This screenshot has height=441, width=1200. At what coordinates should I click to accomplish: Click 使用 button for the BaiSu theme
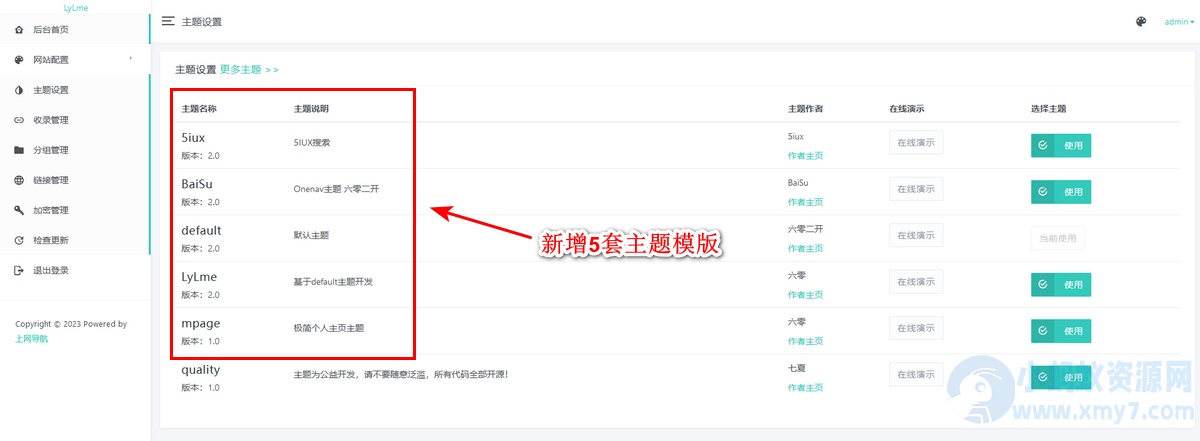tap(1061, 192)
